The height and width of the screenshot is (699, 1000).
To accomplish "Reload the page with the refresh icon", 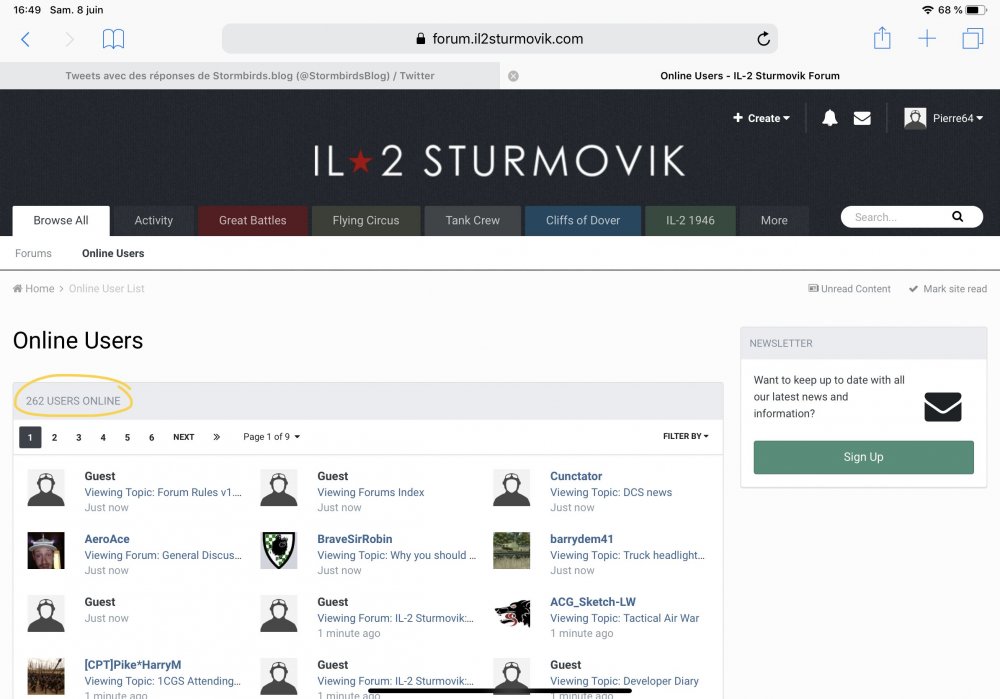I will point(763,39).
